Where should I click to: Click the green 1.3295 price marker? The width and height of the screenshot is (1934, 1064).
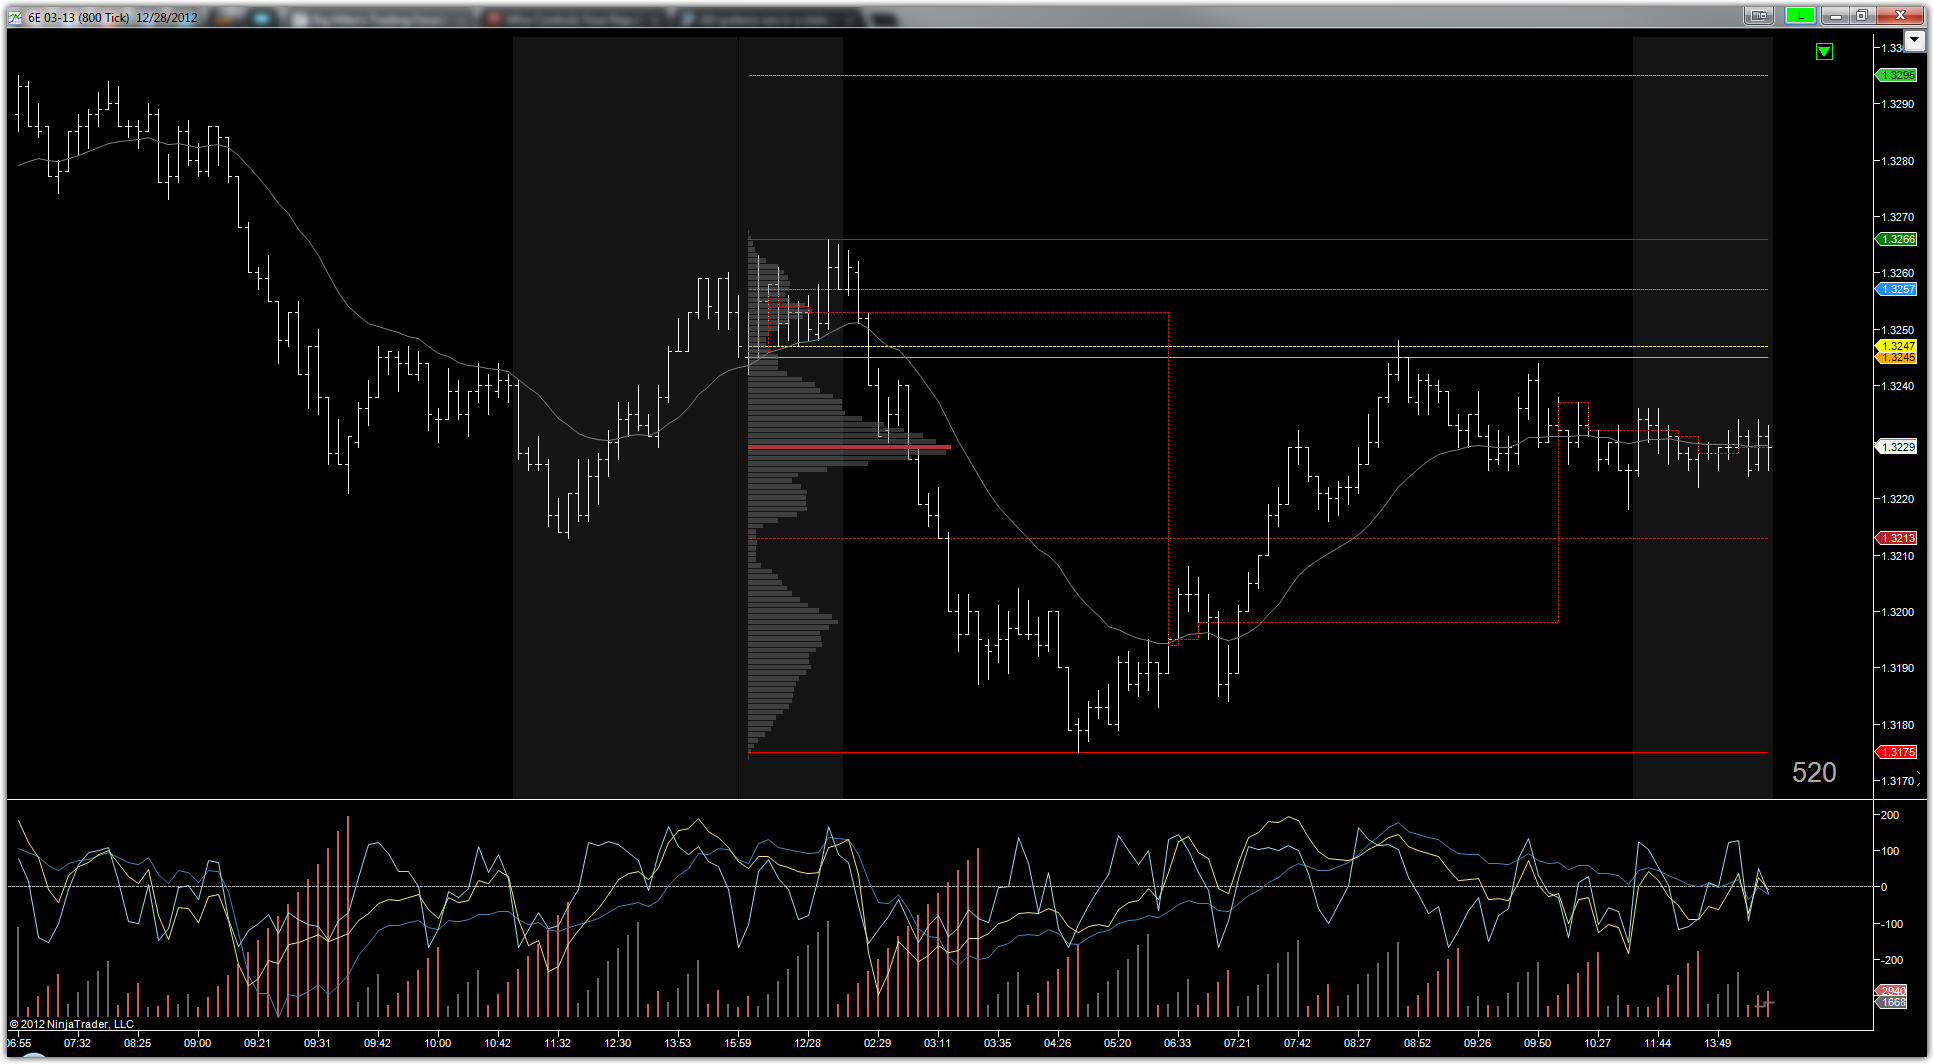[1896, 75]
